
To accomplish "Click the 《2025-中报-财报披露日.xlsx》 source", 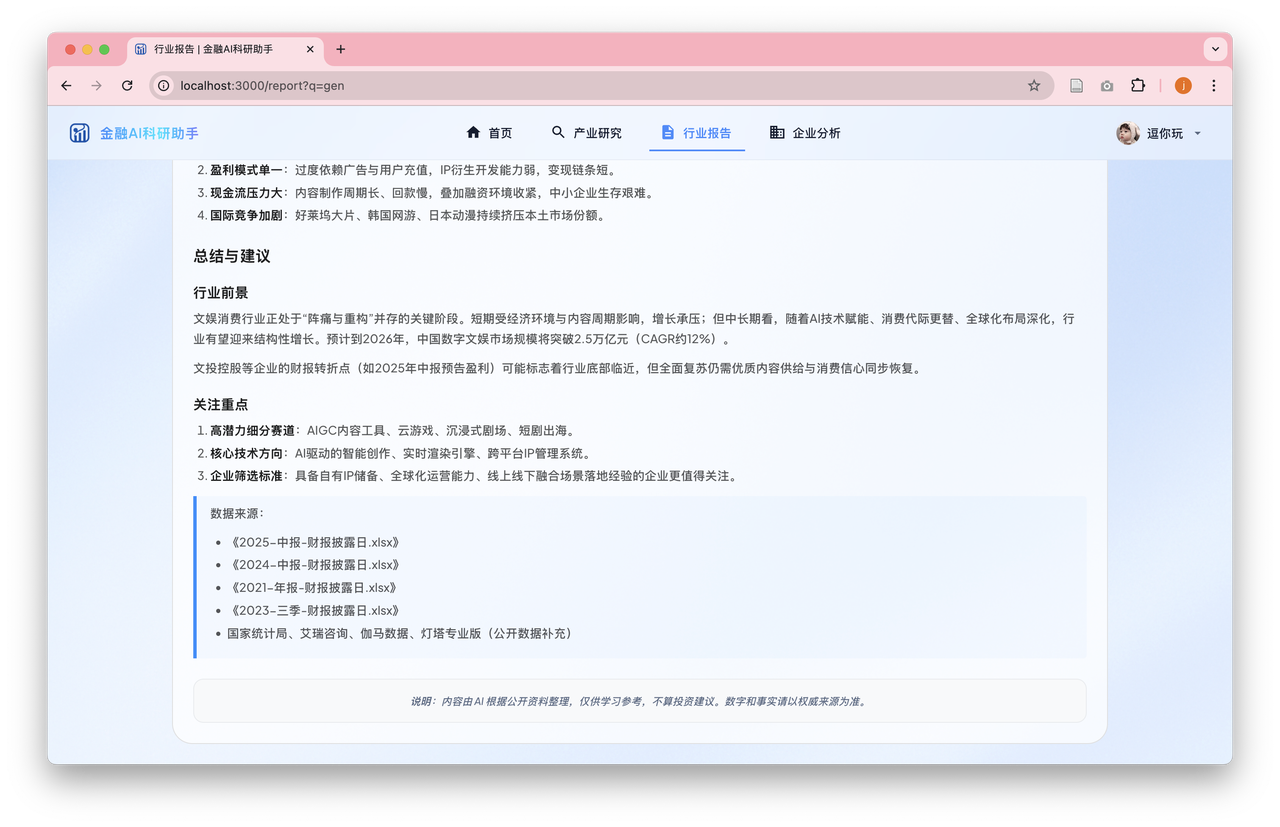I will [314, 543].
